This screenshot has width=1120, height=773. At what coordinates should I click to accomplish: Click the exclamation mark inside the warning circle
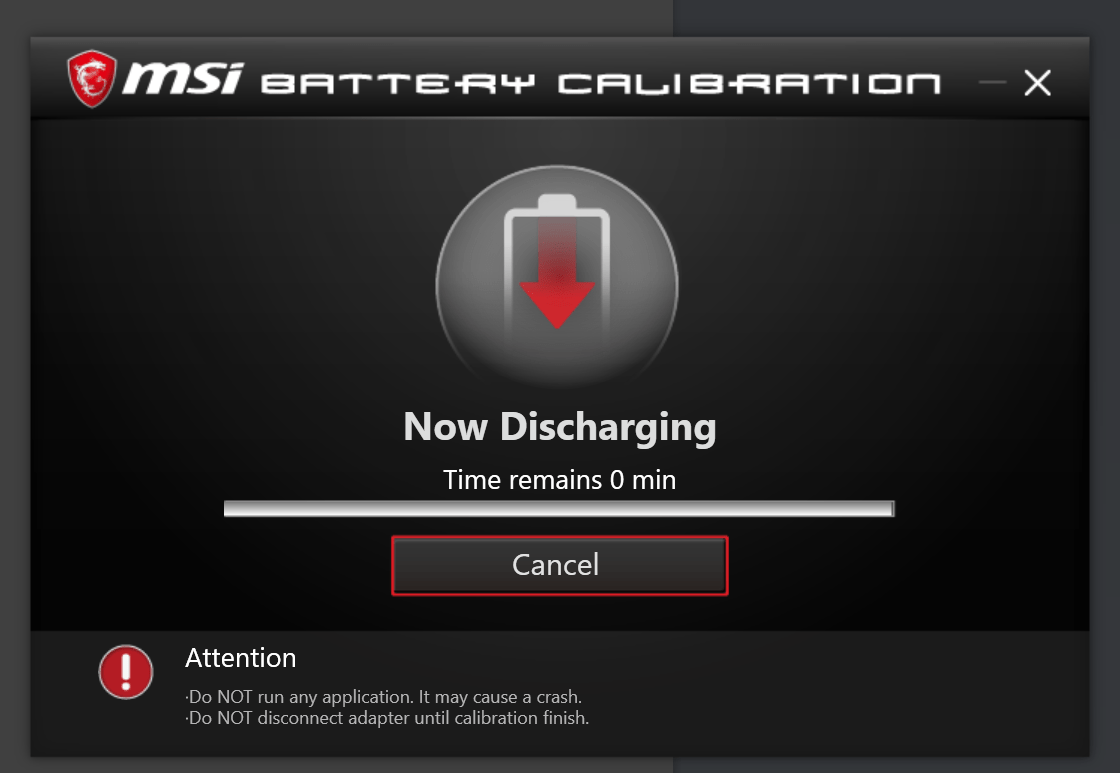click(125, 669)
